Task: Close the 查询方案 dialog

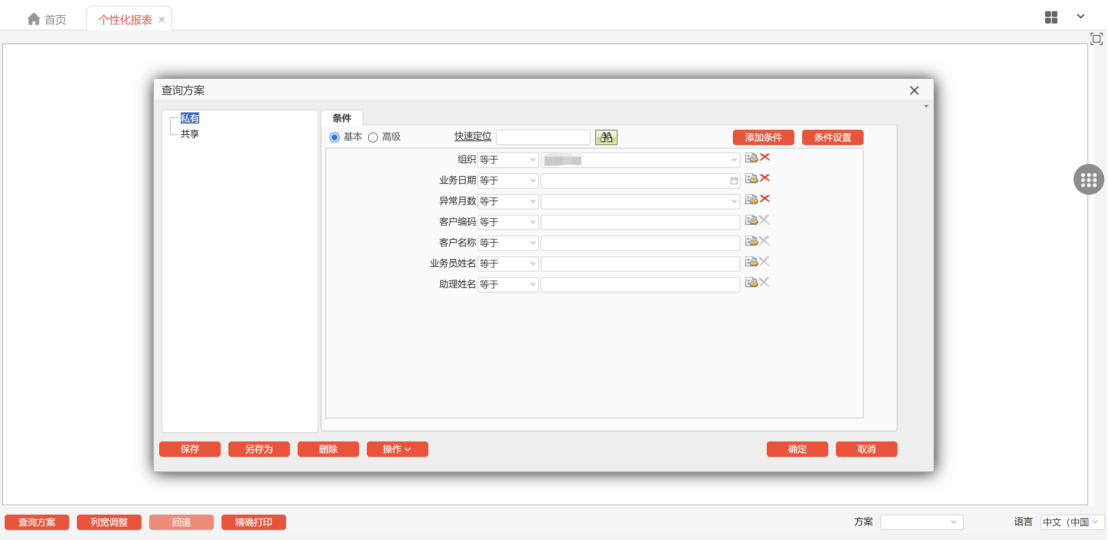Action: coord(914,90)
